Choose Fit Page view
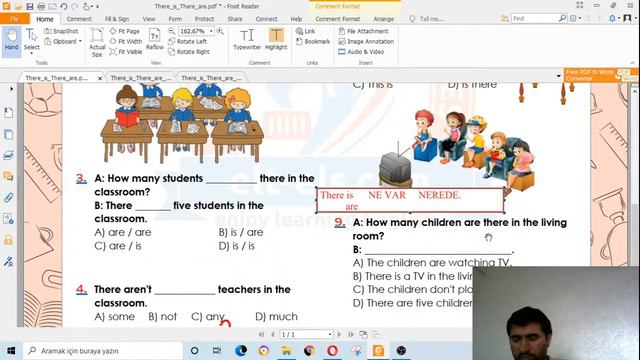Image resolution: width=640 pixels, height=360 pixels. coord(125,31)
